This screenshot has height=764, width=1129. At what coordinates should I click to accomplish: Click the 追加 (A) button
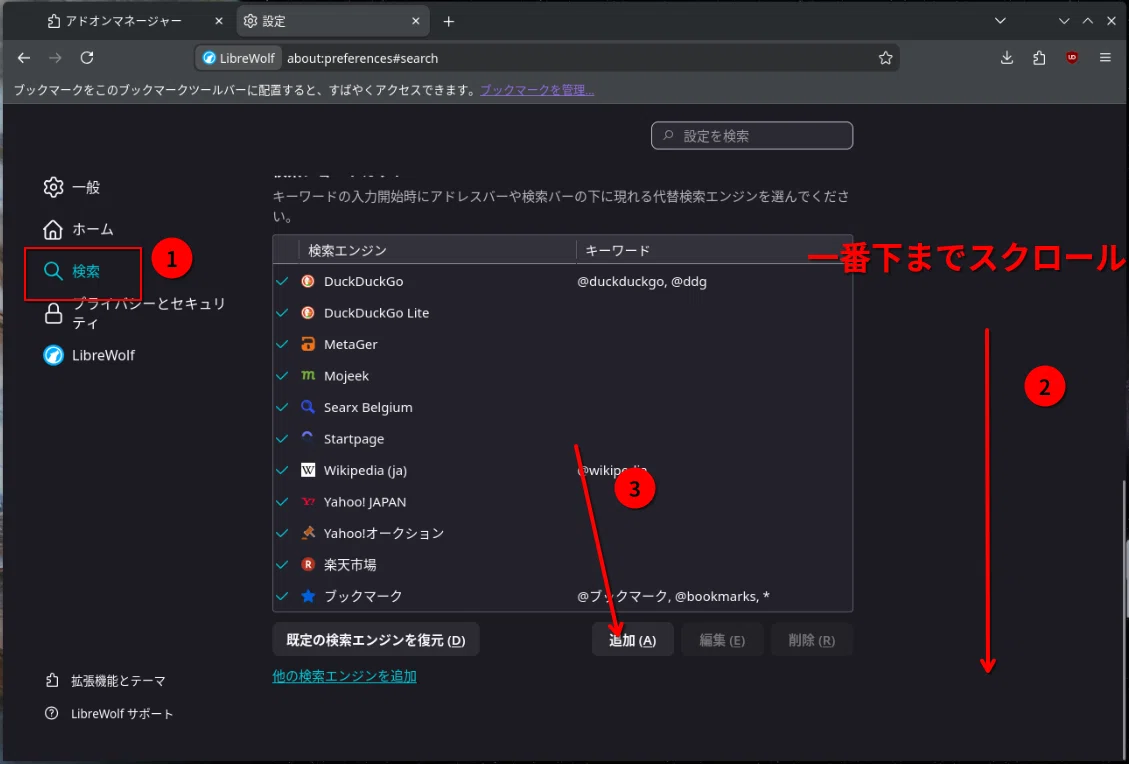coord(632,639)
